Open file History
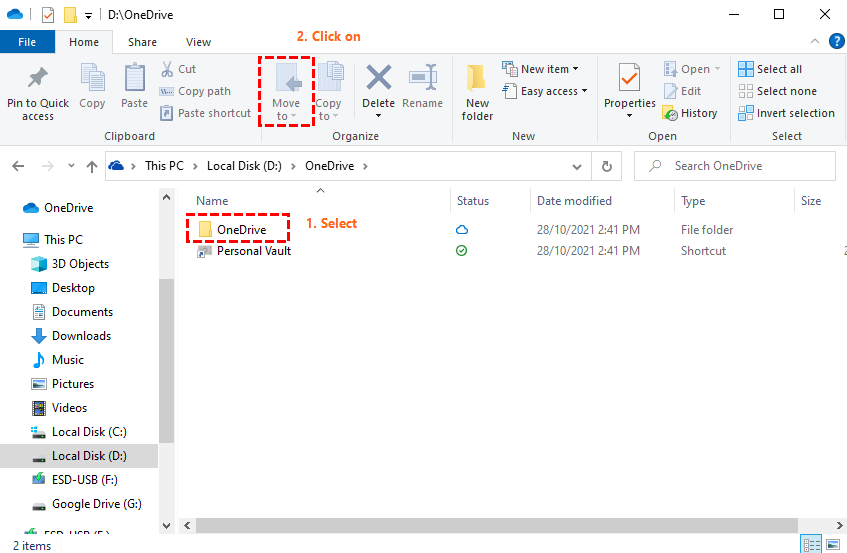The width and height of the screenshot is (847, 553). [690, 113]
